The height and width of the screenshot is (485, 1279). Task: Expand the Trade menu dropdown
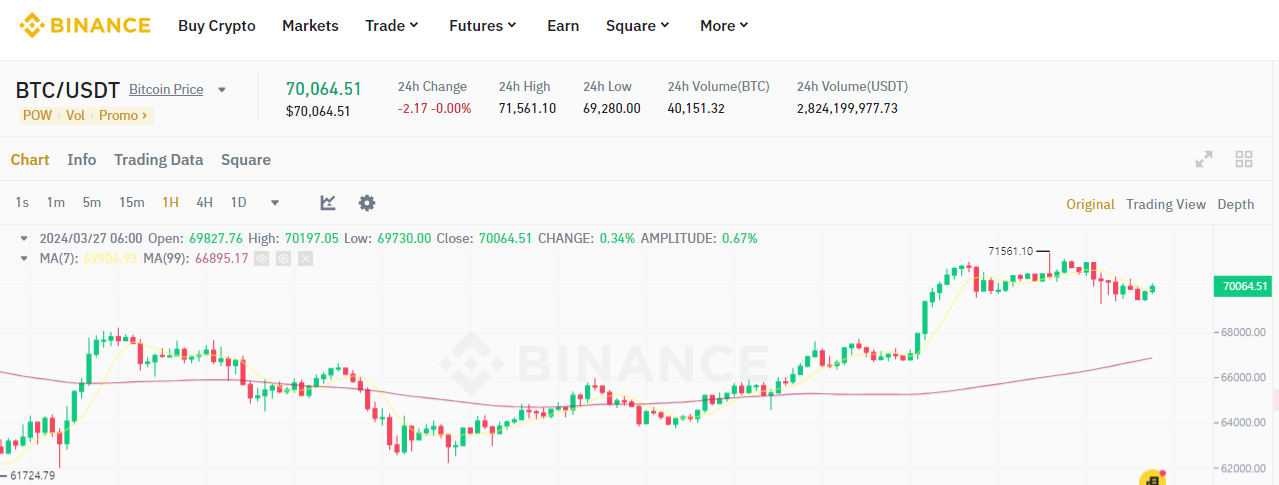(392, 26)
